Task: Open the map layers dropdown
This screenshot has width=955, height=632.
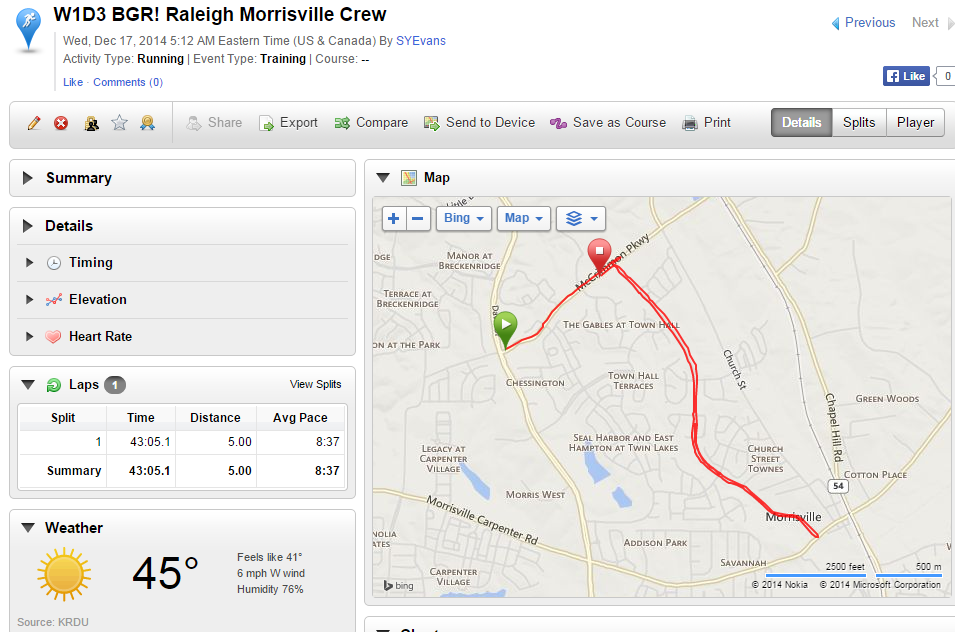Action: pyautogui.click(x=581, y=218)
